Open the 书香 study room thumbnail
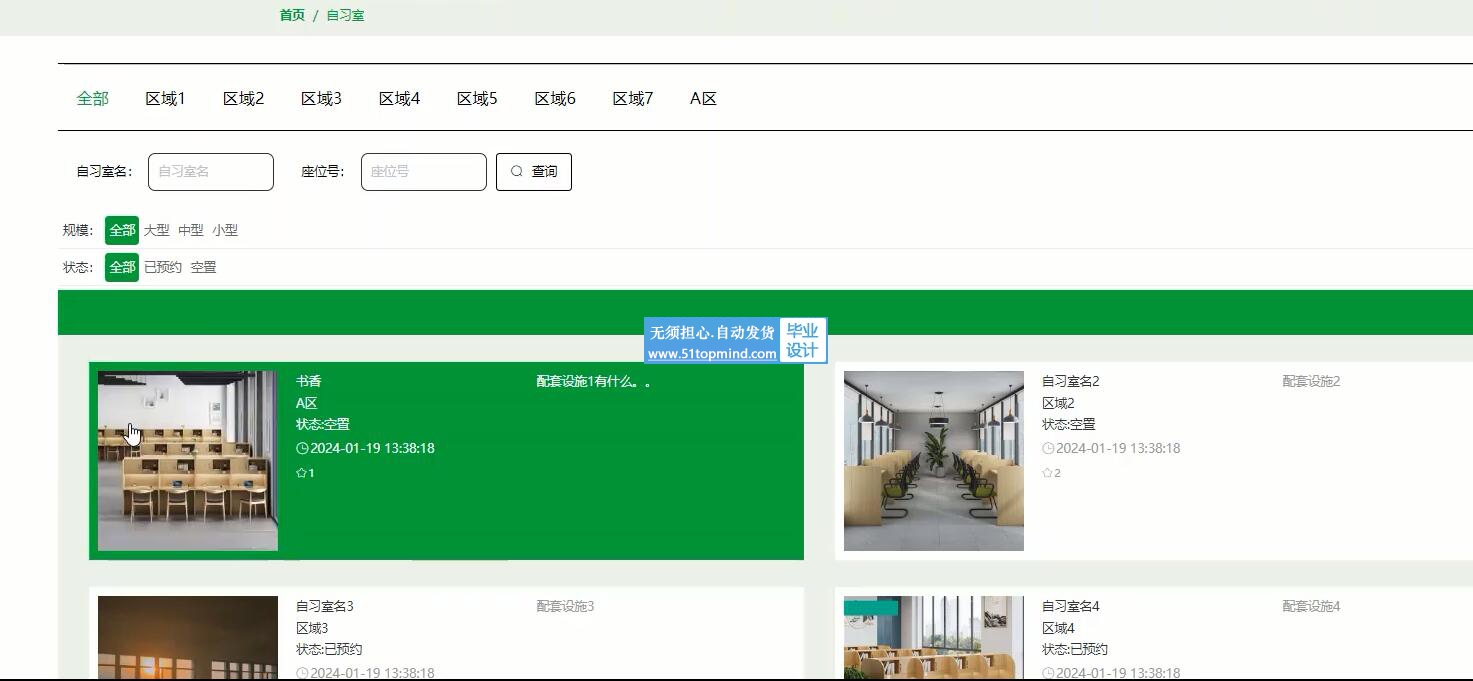The image size is (1473, 681). click(x=188, y=461)
